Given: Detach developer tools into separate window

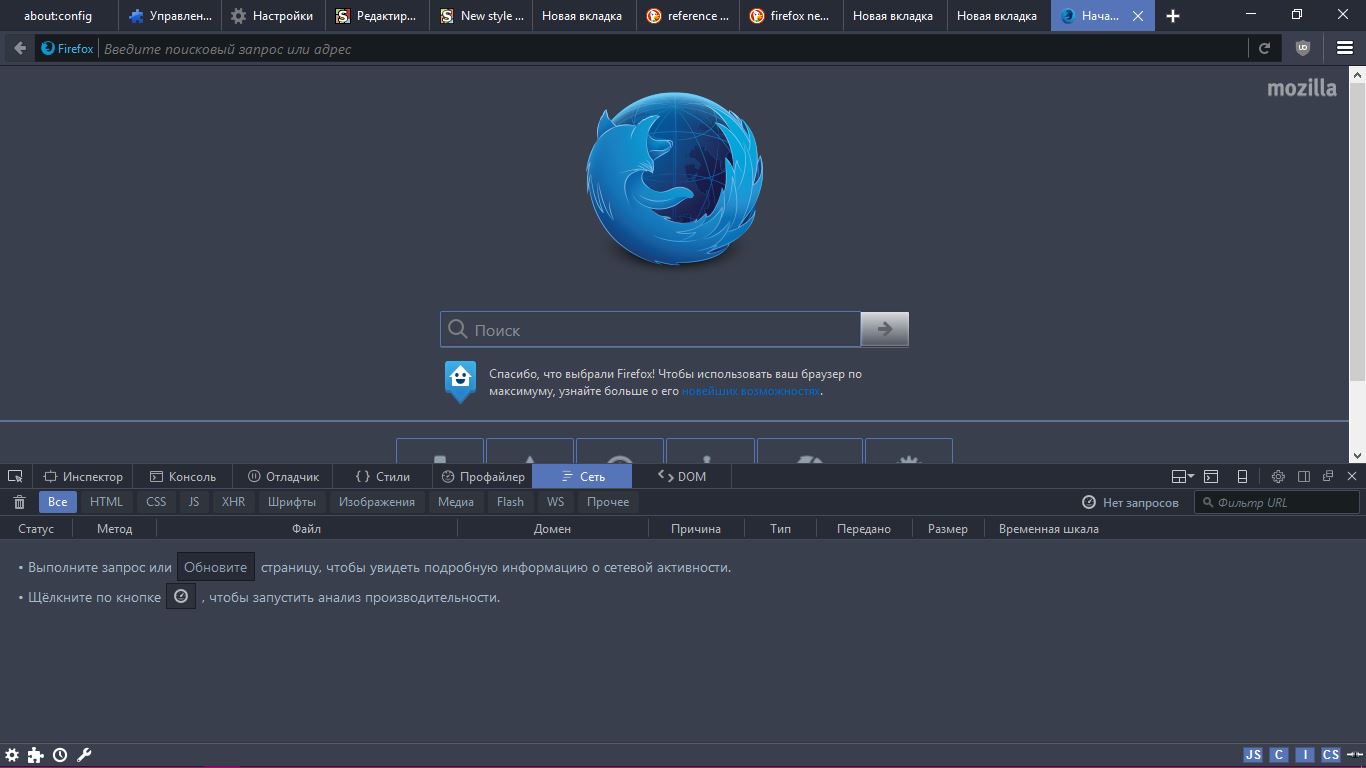Looking at the screenshot, I should [1328, 477].
